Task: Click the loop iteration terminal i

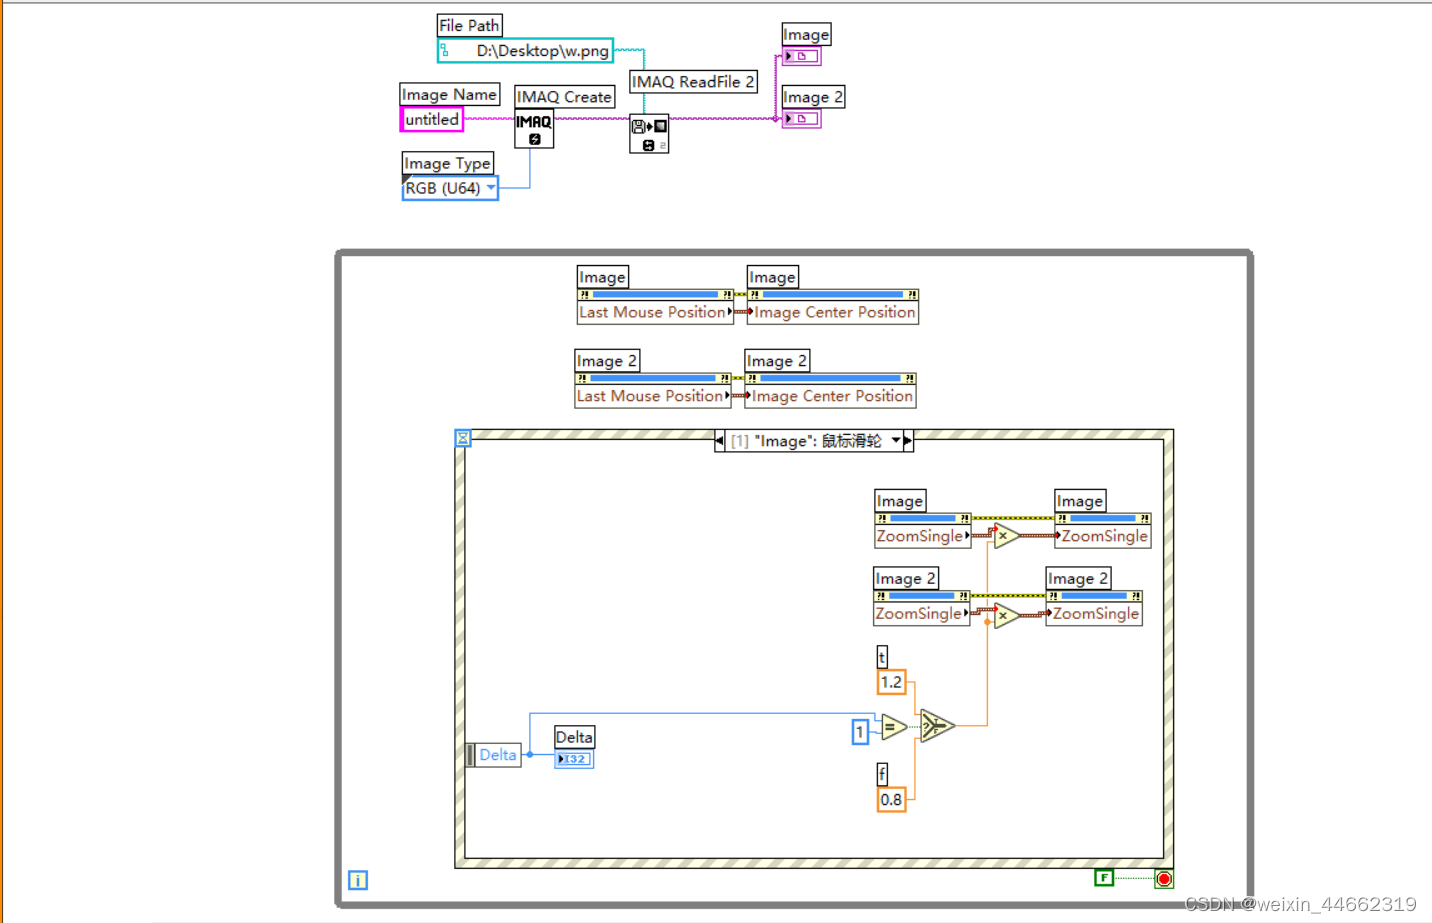Action: tap(358, 880)
